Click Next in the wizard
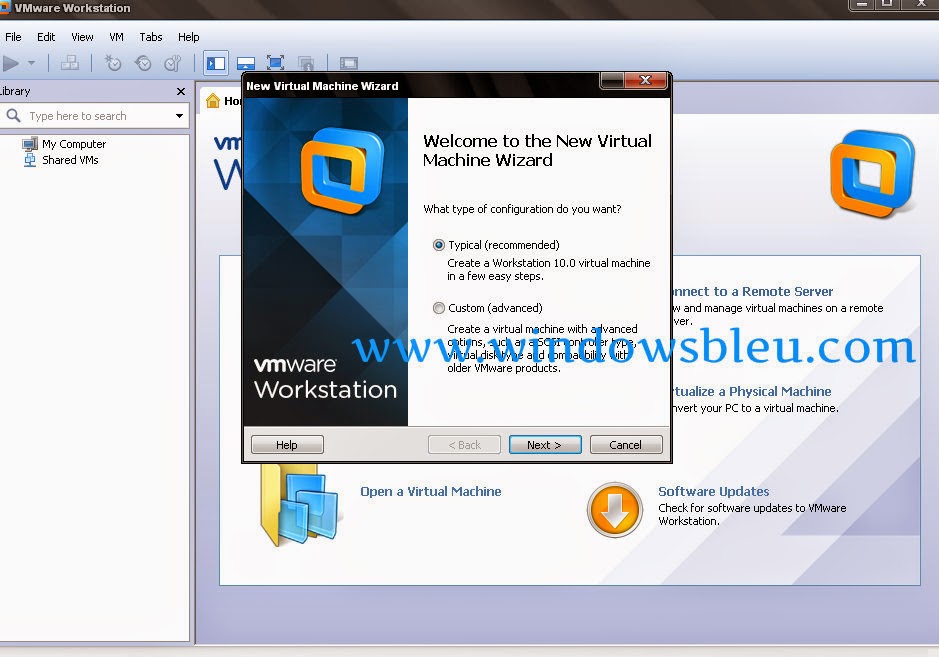 [x=545, y=444]
